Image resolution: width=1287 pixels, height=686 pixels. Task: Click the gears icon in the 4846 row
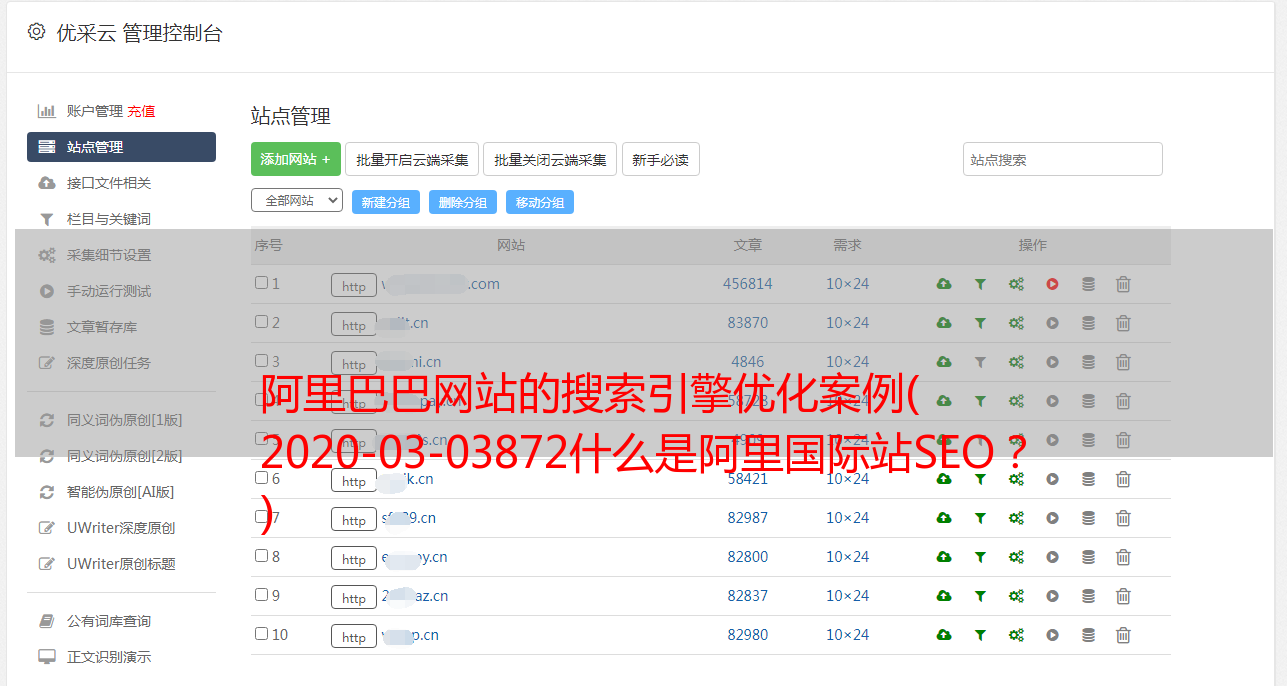[1016, 362]
